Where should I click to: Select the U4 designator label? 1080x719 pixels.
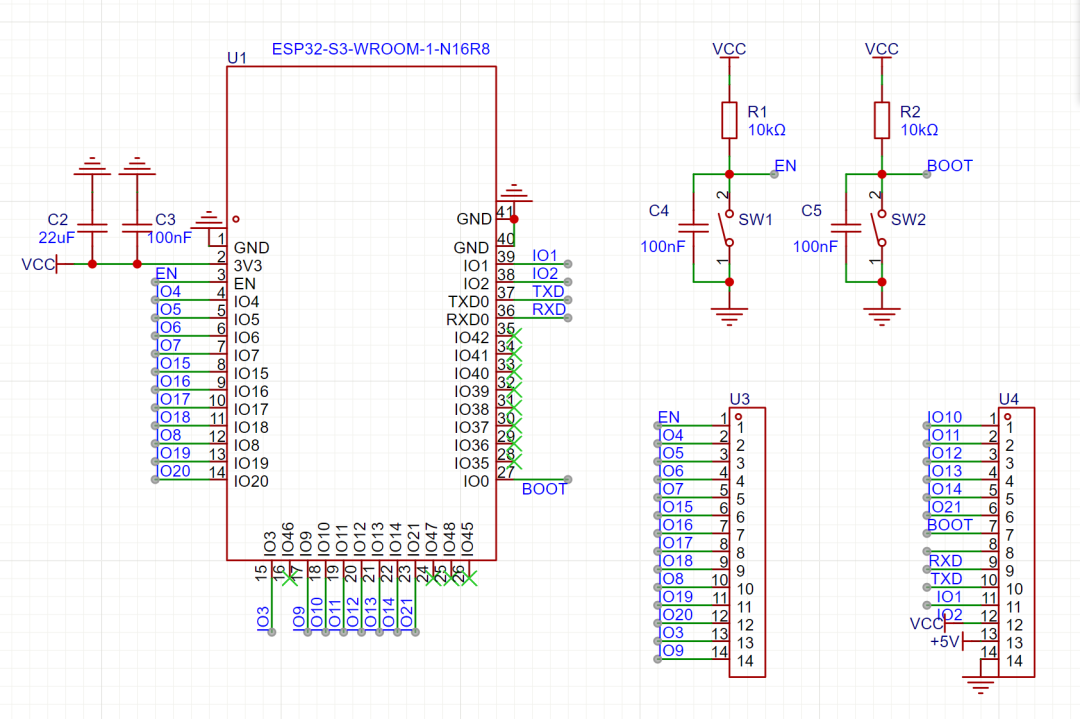1009,399
